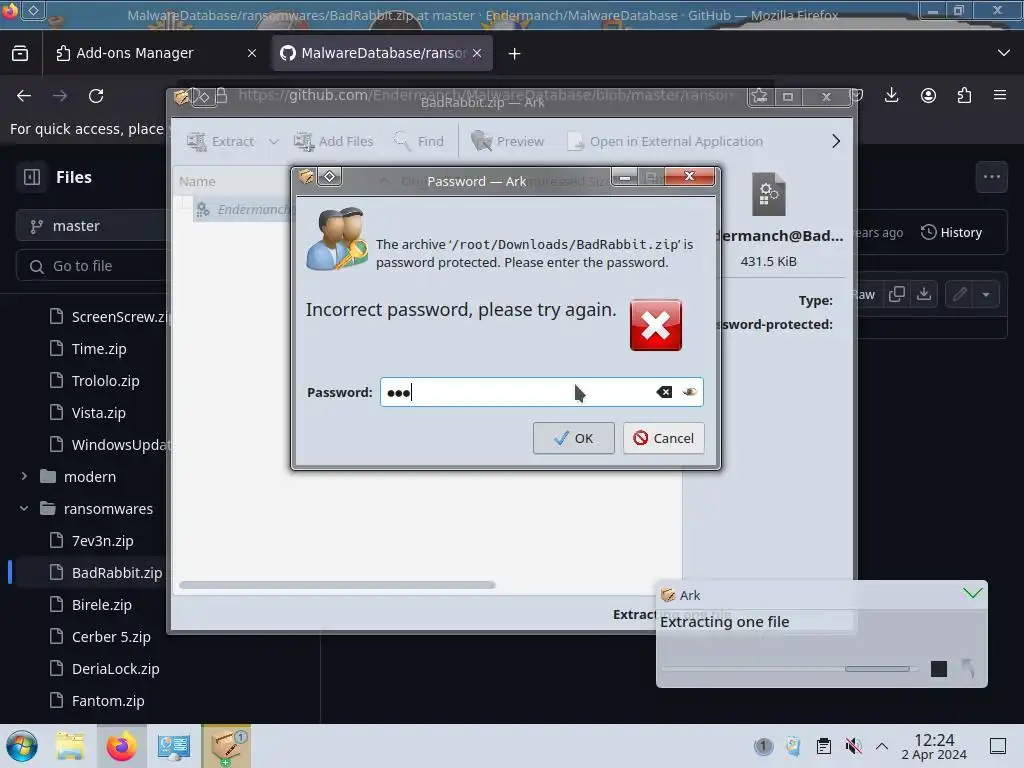Cancel the Ark password dialog
Viewport: 1024px width, 768px height.
[x=664, y=438]
